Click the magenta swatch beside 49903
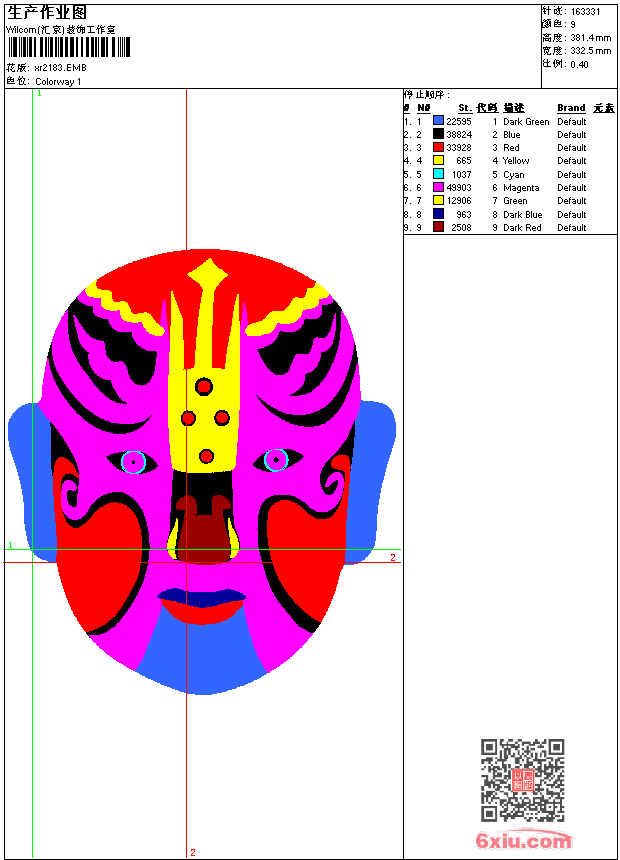The height and width of the screenshot is (860, 620). click(438, 187)
